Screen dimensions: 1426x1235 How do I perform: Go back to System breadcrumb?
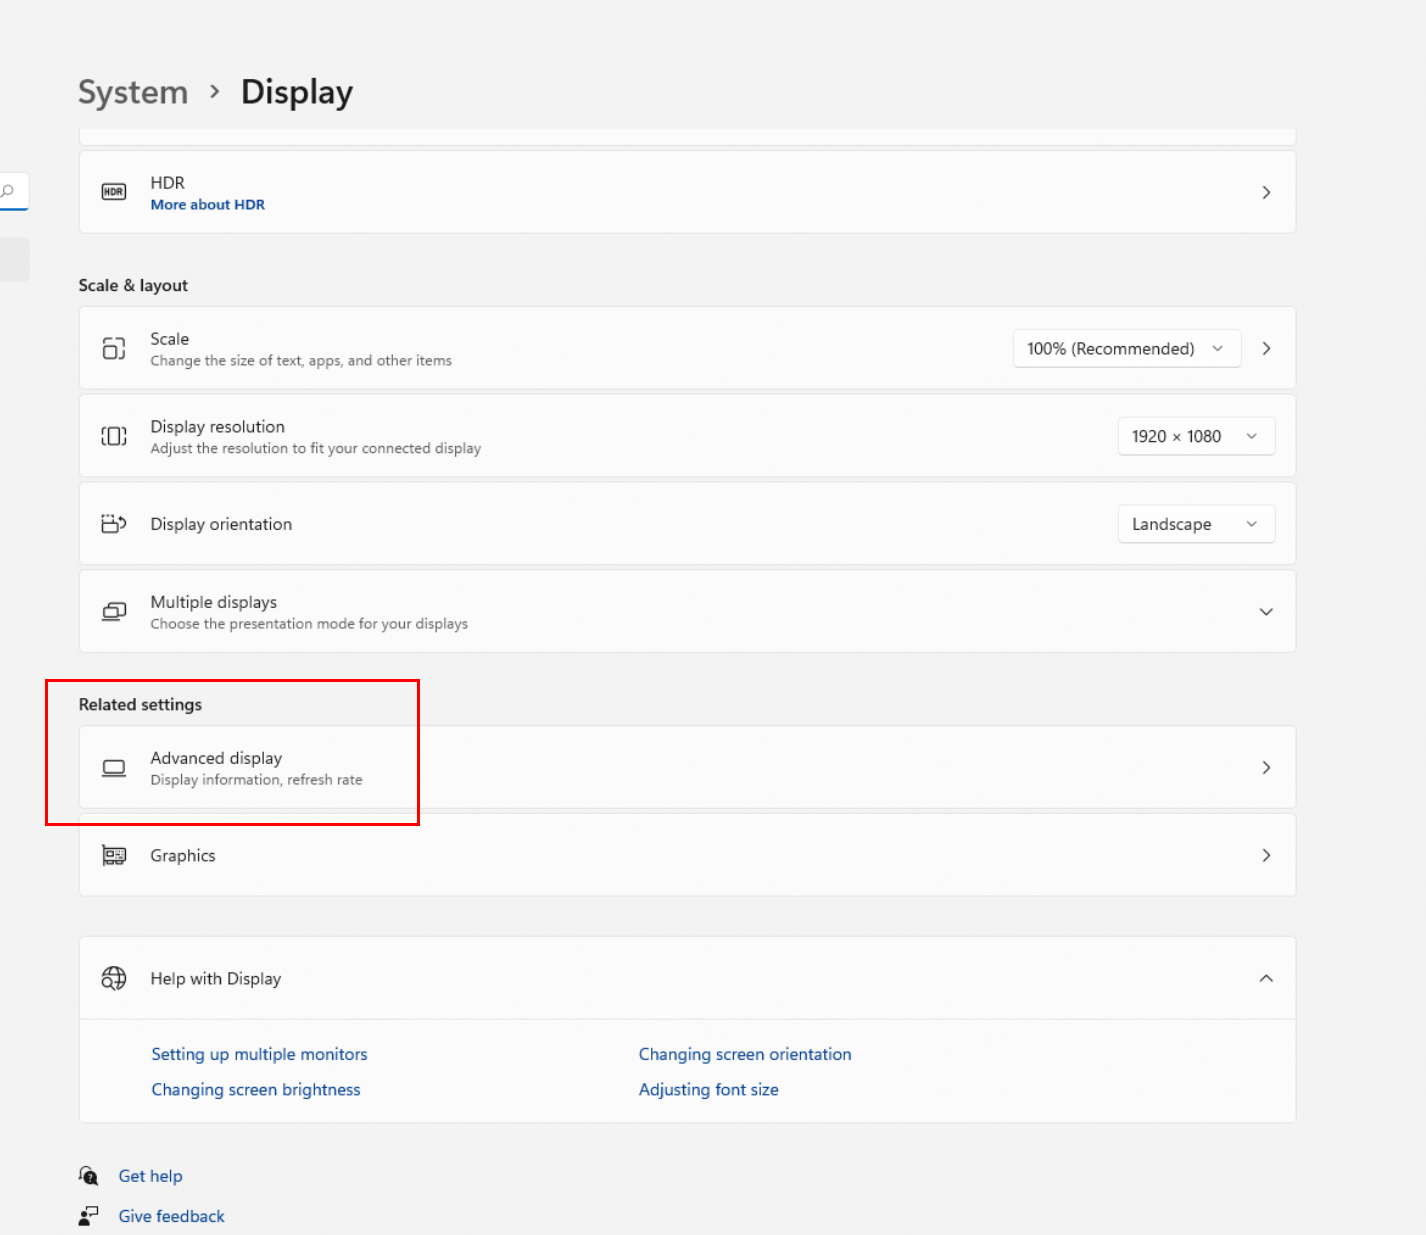point(133,92)
